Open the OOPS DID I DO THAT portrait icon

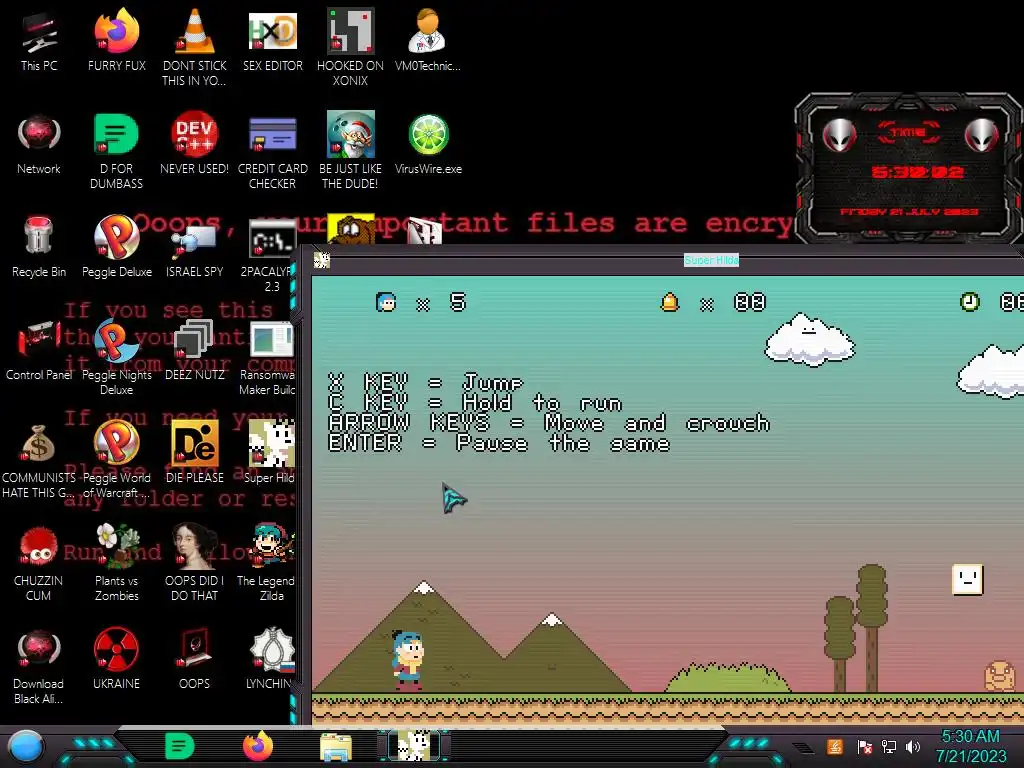[194, 564]
